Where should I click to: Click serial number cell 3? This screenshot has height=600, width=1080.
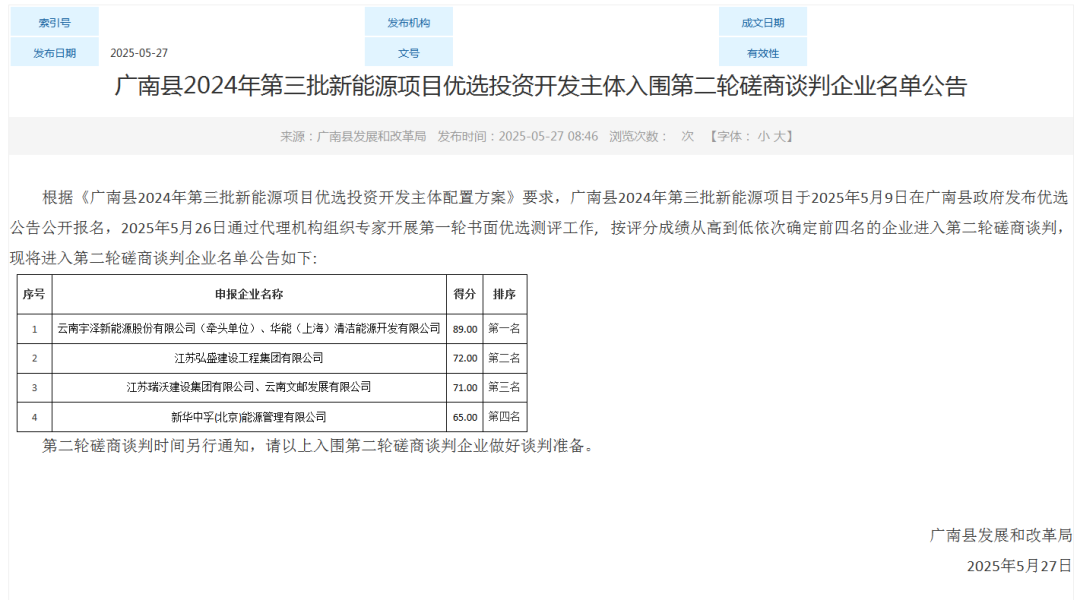tap(34, 388)
